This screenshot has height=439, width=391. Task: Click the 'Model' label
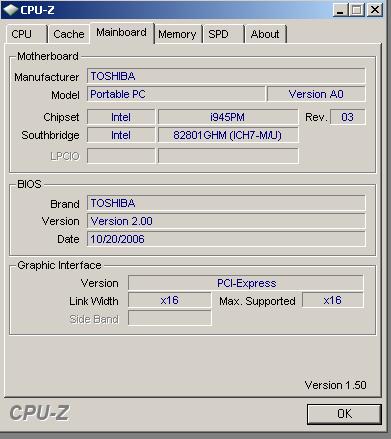pyautogui.click(x=65, y=95)
